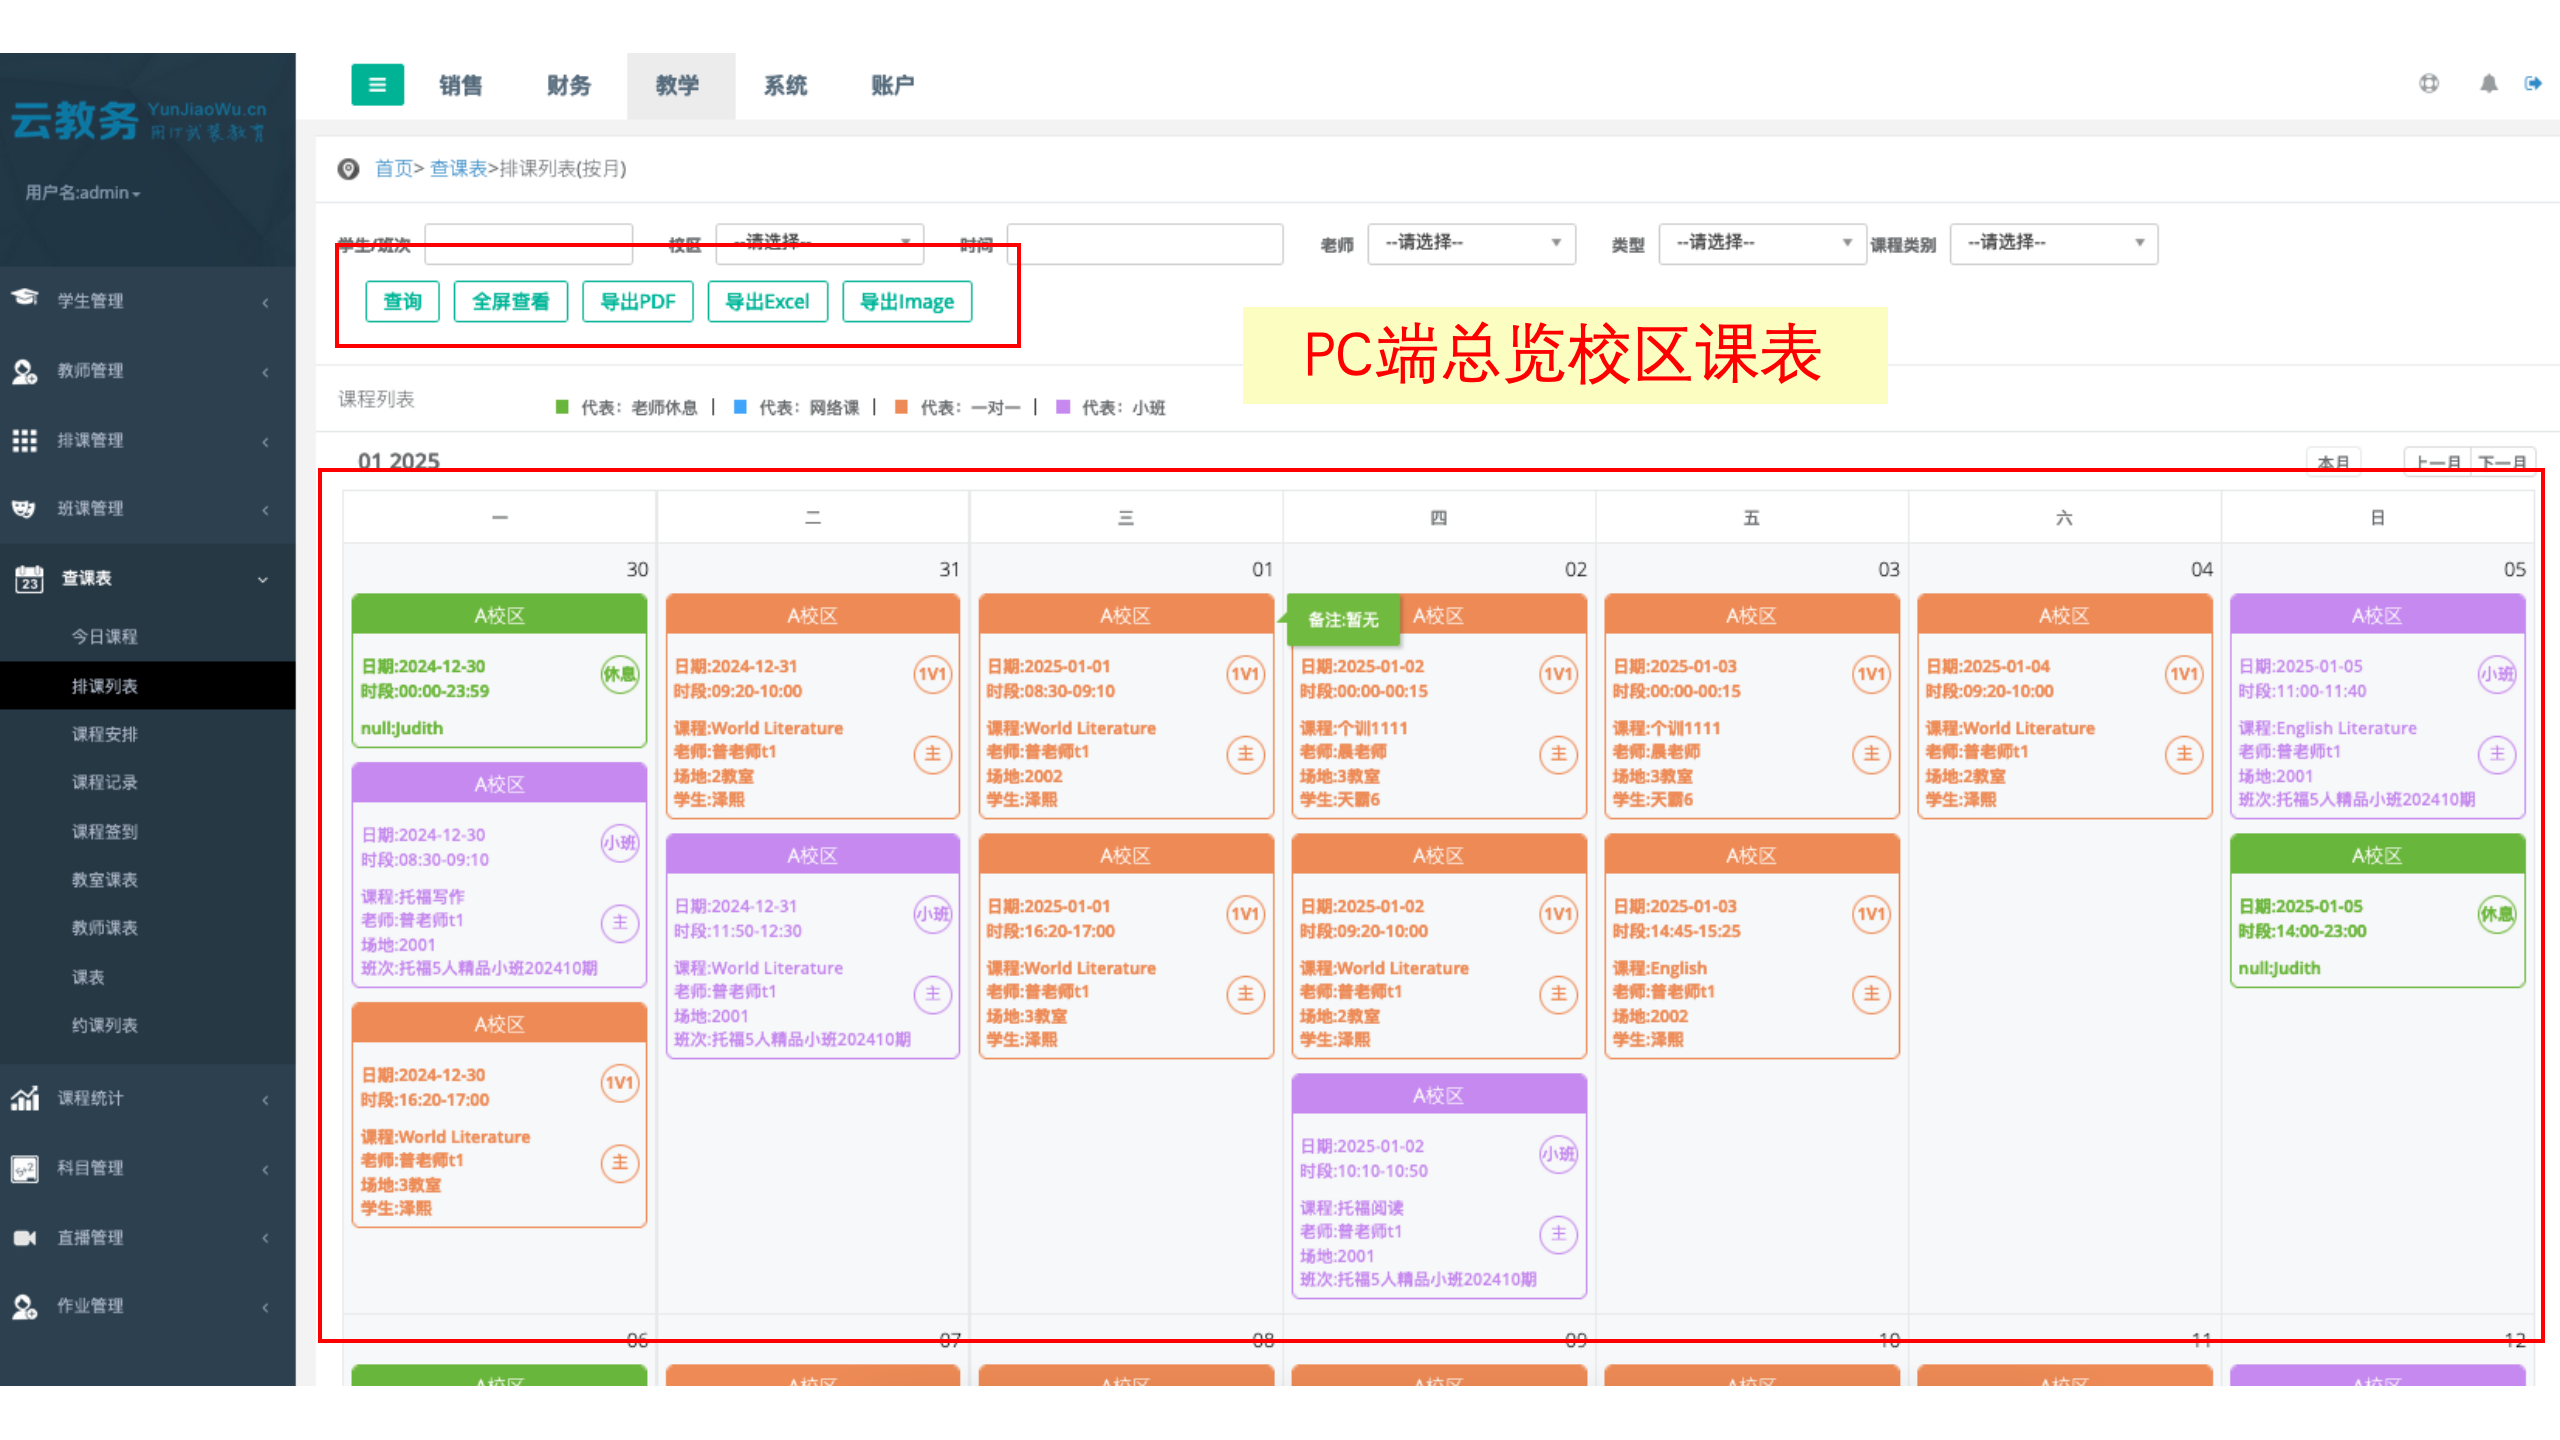This screenshot has width=2560, height=1440.
Task: Click the 查课表 breadcrumb link
Action: coord(458,169)
